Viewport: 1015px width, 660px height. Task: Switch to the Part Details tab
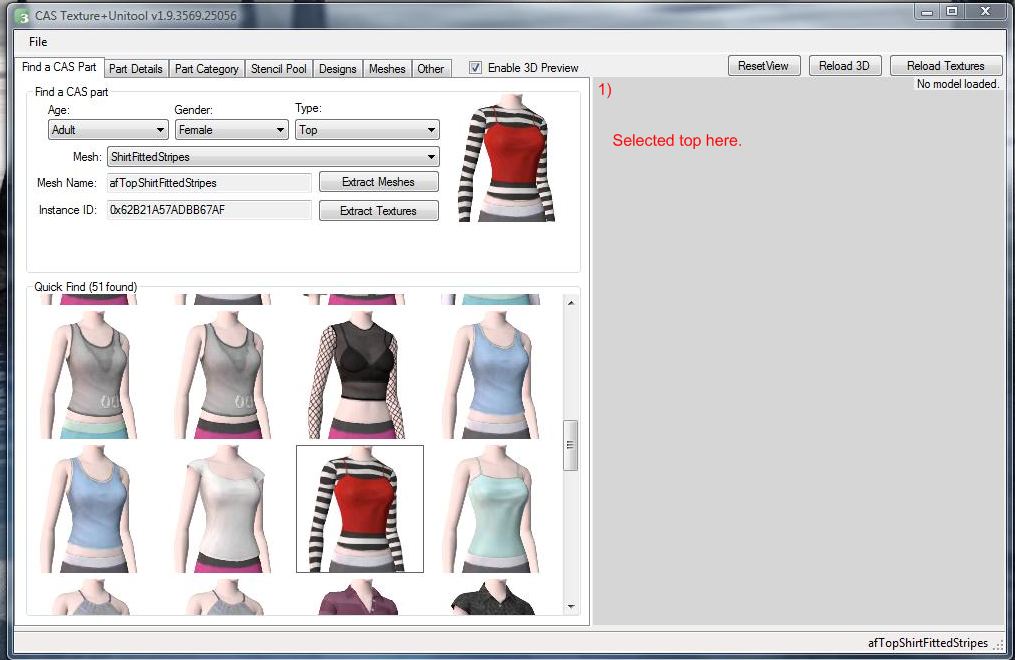coord(136,68)
